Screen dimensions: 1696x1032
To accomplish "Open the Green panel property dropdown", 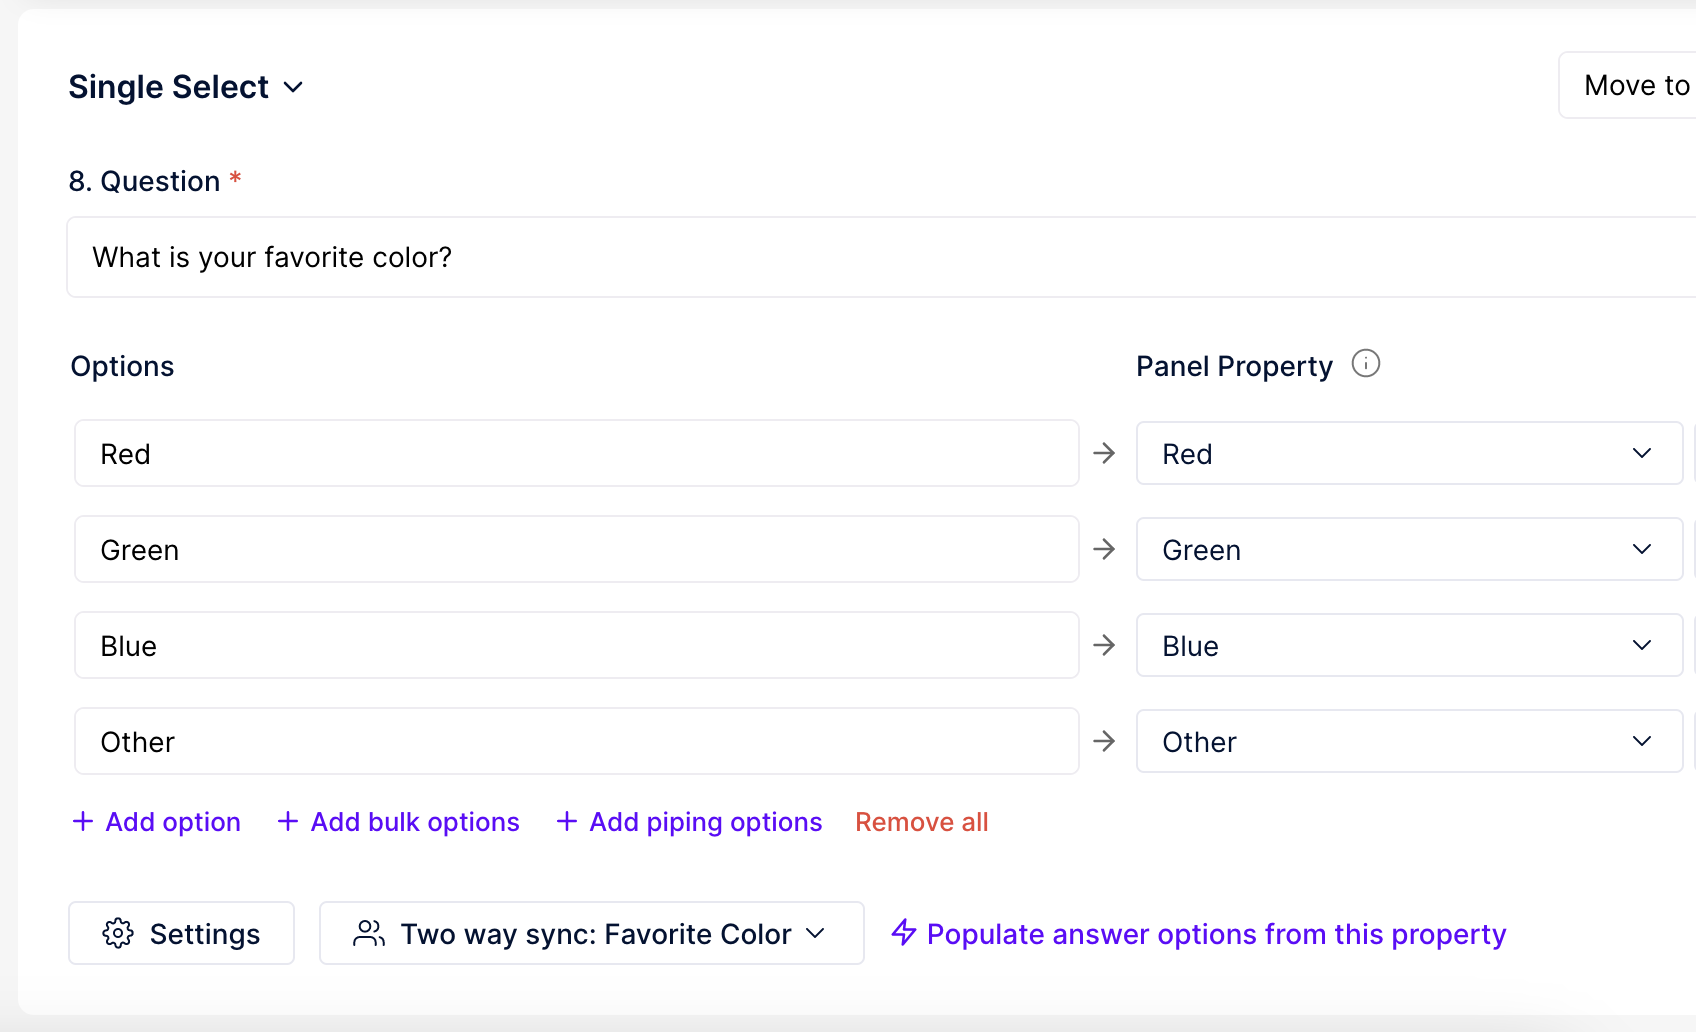I will [x=1409, y=549].
